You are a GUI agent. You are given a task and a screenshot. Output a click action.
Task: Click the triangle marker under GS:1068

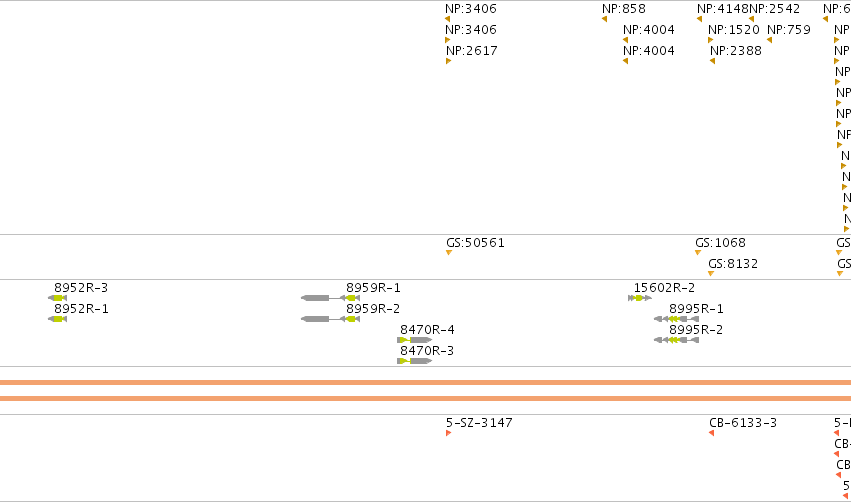(698, 253)
